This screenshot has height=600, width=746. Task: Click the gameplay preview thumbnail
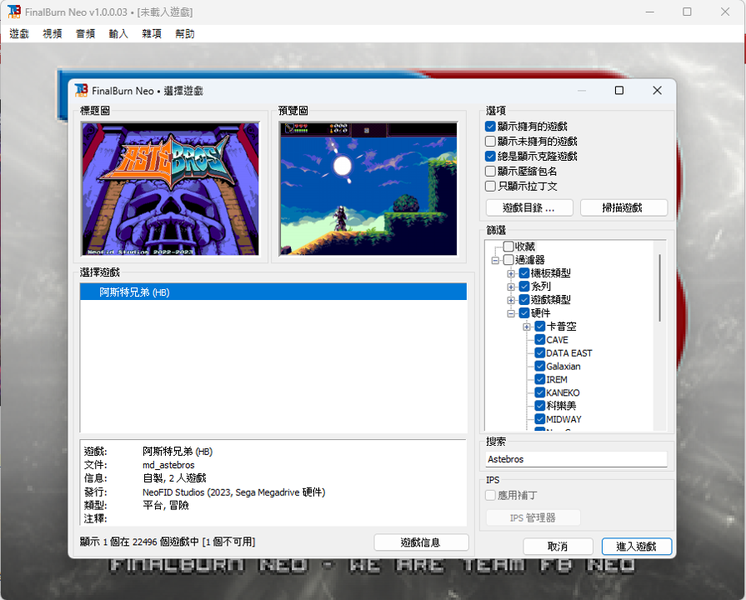[368, 189]
